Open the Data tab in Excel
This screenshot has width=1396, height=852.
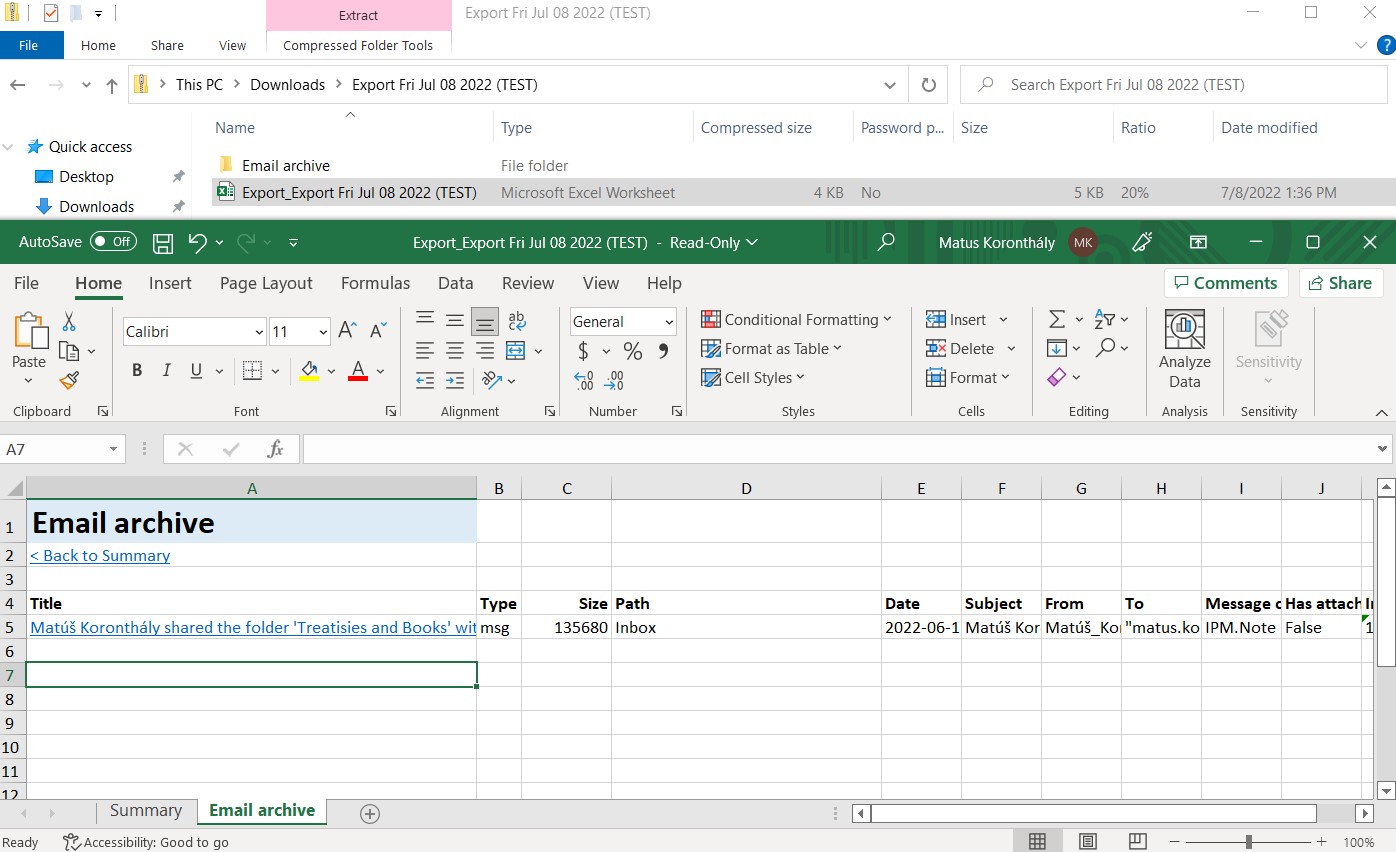[x=455, y=283]
